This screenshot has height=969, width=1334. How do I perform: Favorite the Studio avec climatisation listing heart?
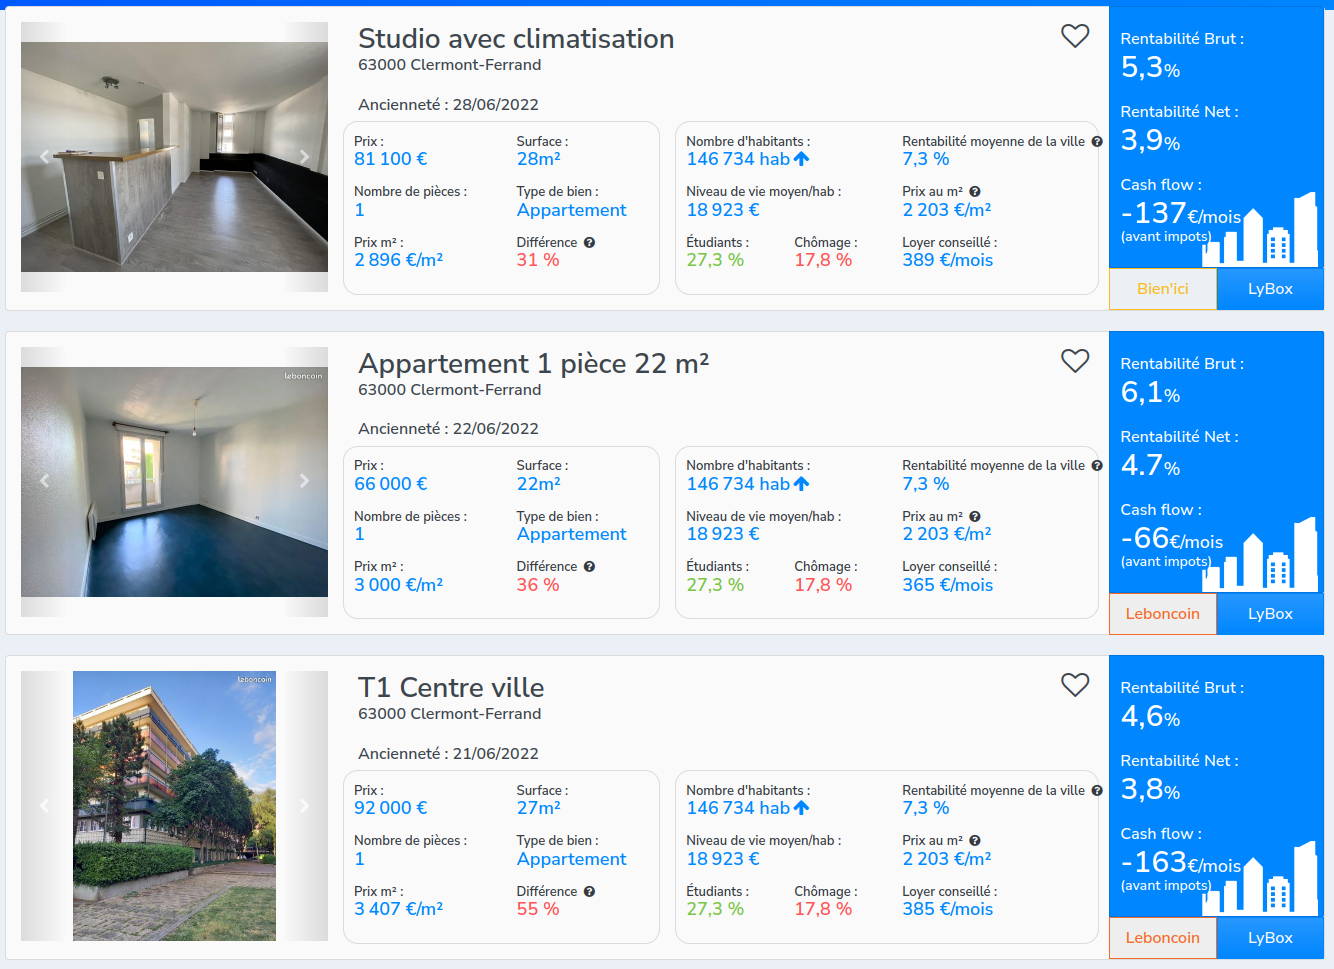(1075, 36)
